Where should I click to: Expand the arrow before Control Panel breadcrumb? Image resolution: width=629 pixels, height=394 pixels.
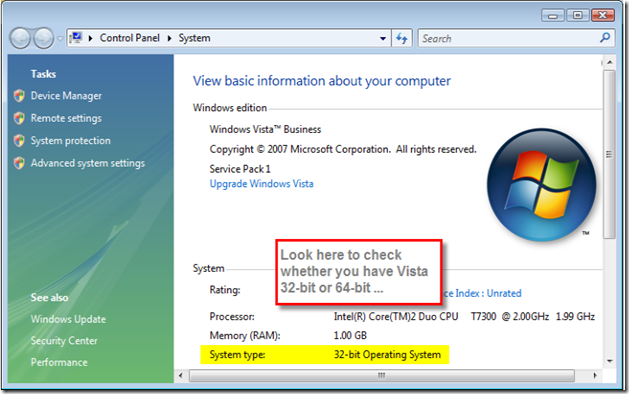(91, 38)
